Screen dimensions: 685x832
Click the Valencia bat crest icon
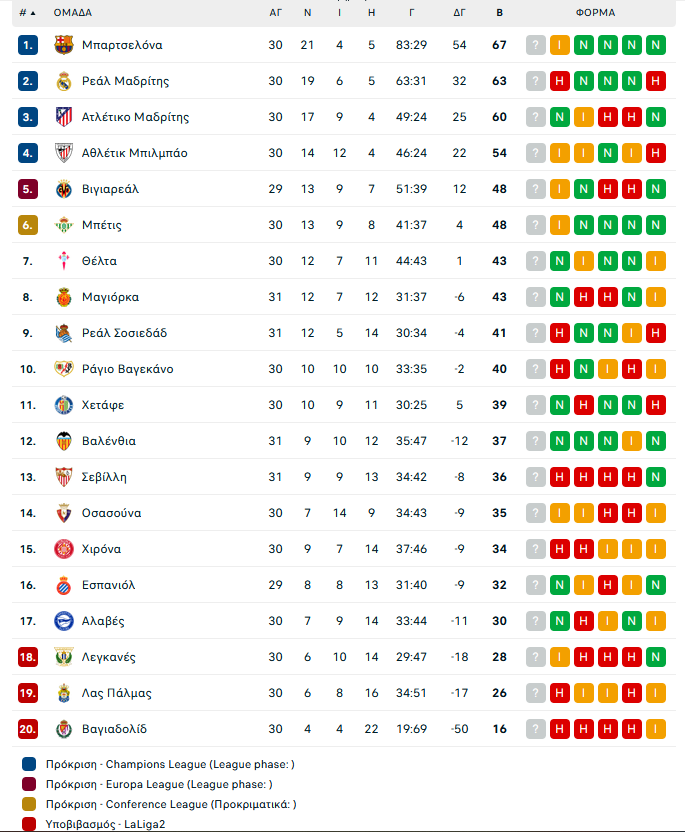(x=64, y=441)
